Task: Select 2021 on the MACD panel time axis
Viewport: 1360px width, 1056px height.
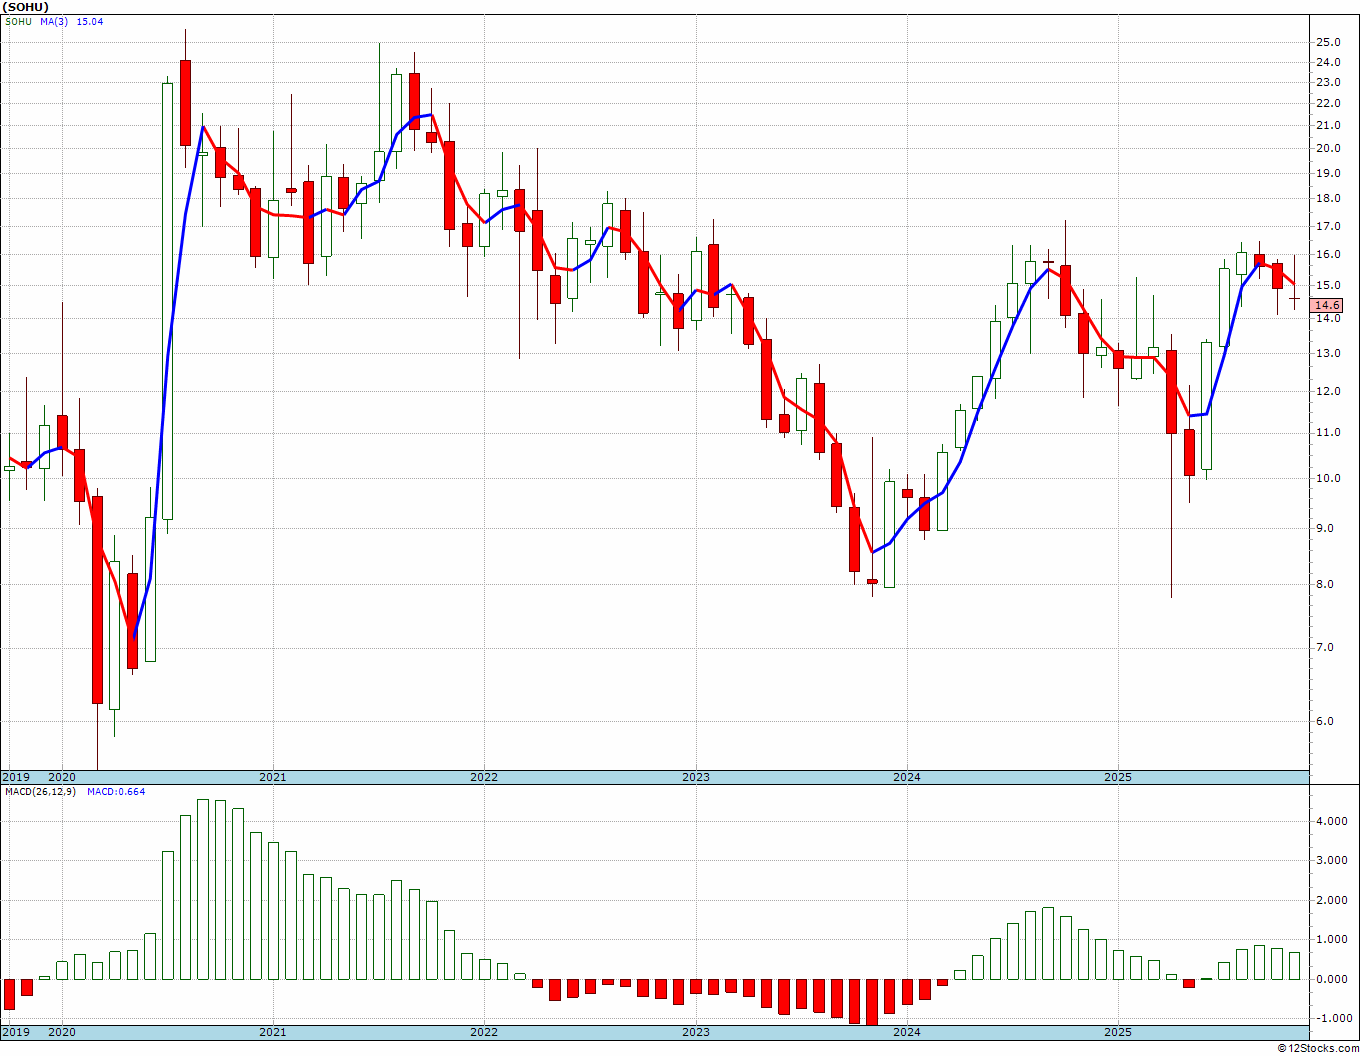Action: pyautogui.click(x=273, y=1032)
